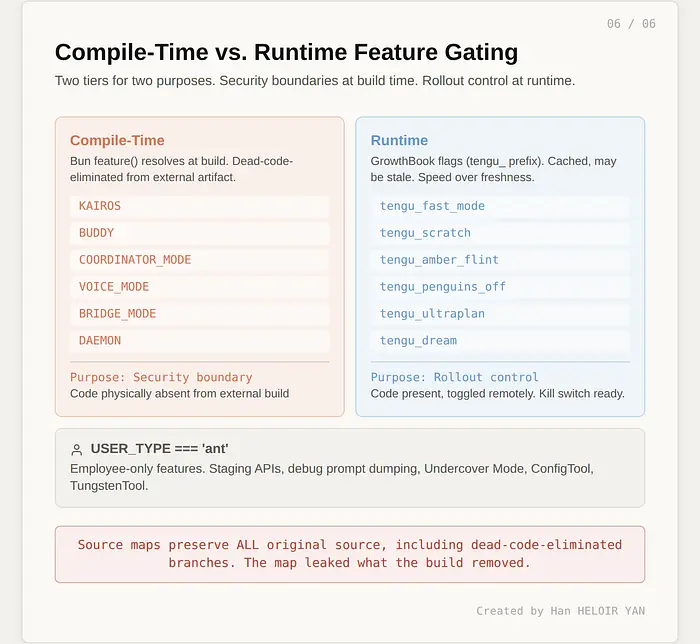The width and height of the screenshot is (700, 644).
Task: Click the "Purpose: Rollout control" label
Action: click(454, 377)
